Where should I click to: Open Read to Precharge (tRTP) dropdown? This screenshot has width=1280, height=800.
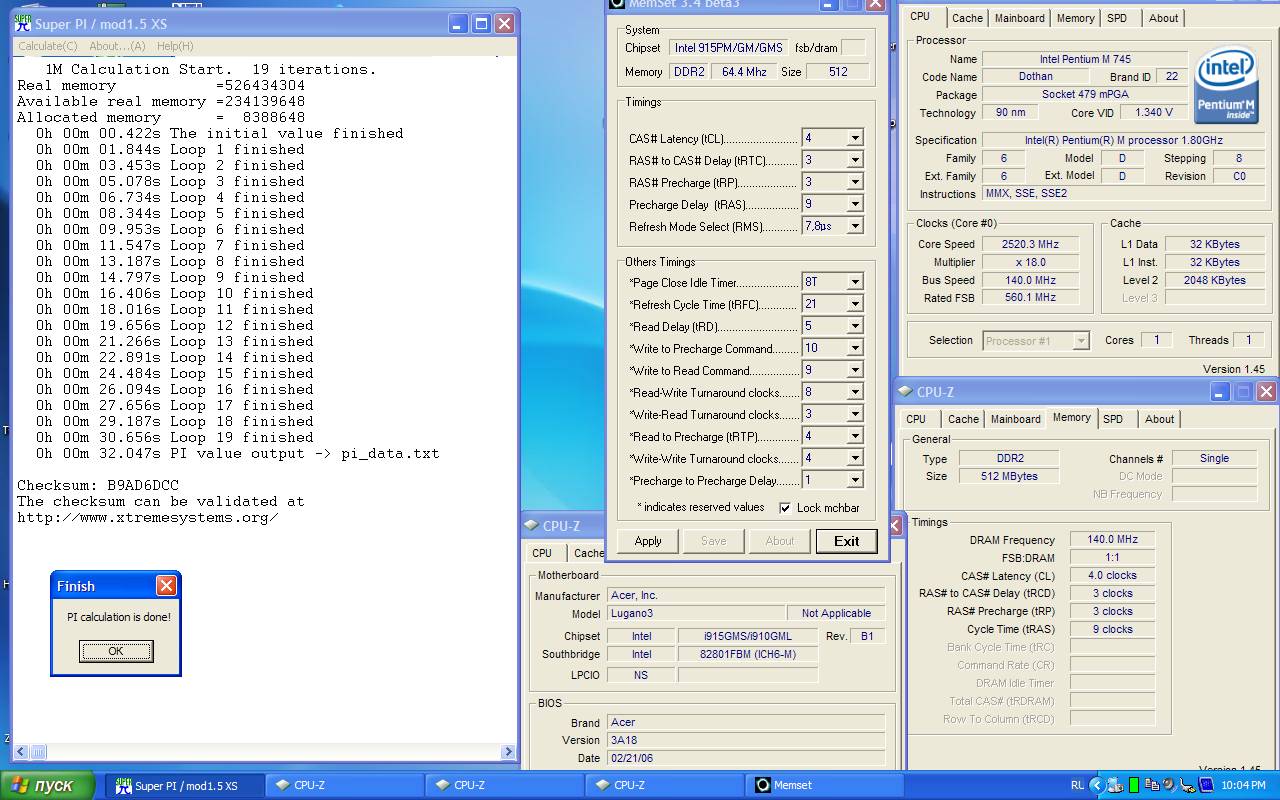tap(855, 436)
